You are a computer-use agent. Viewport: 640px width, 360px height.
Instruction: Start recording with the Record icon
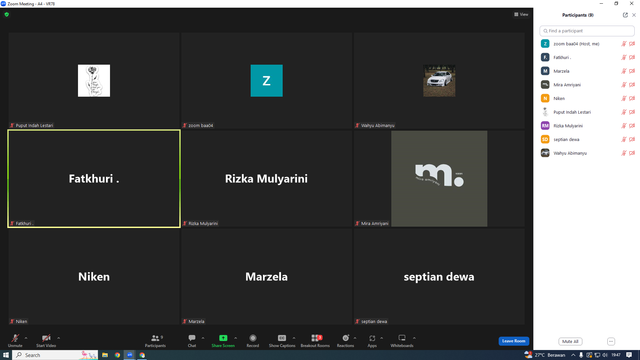point(253,338)
